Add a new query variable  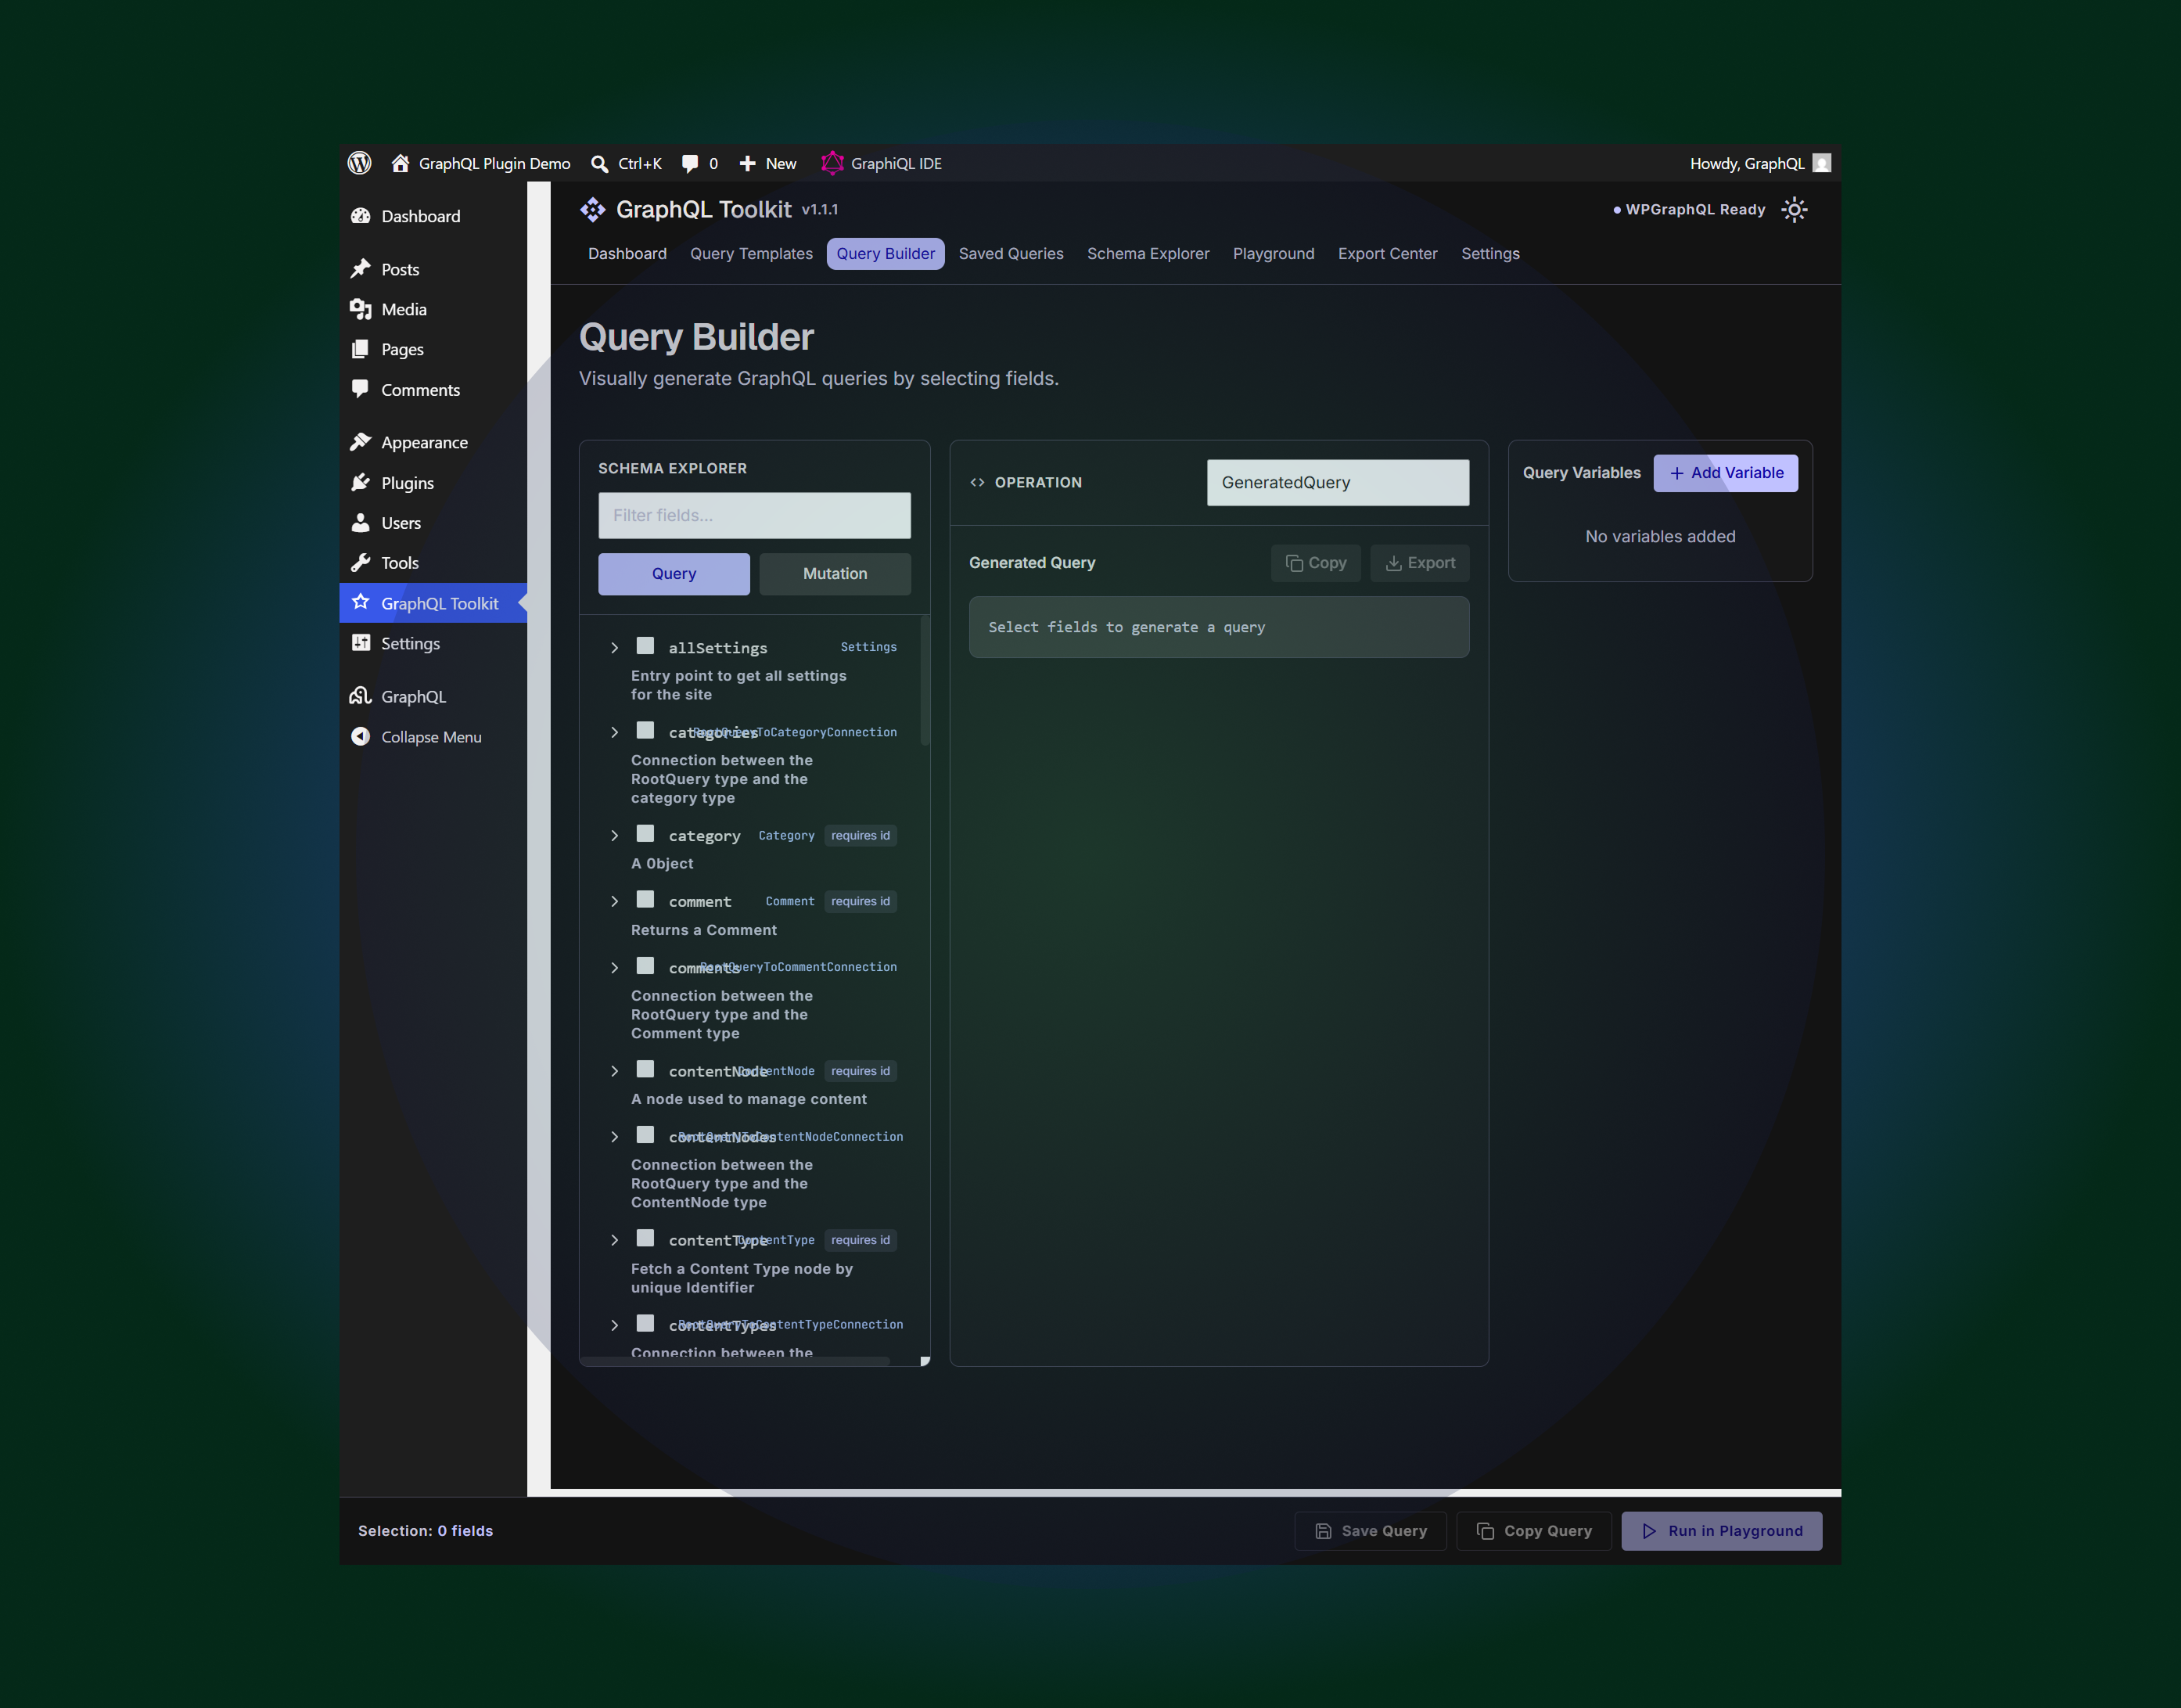pos(1725,473)
